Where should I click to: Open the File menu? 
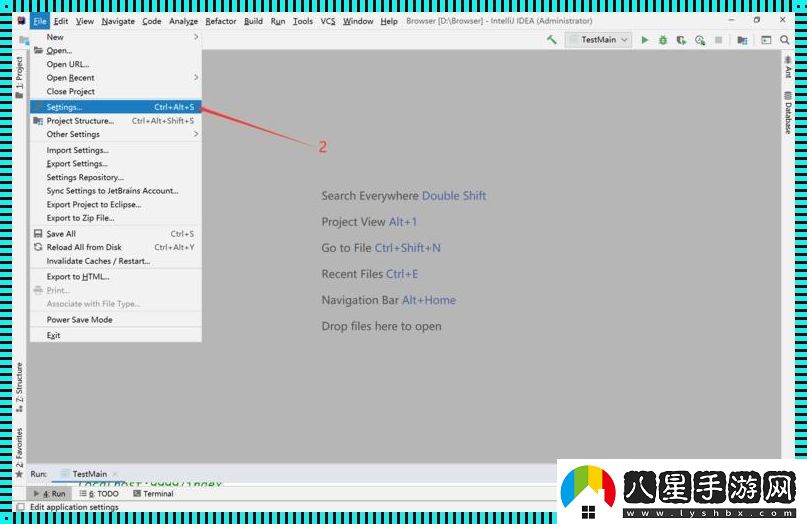[40, 21]
